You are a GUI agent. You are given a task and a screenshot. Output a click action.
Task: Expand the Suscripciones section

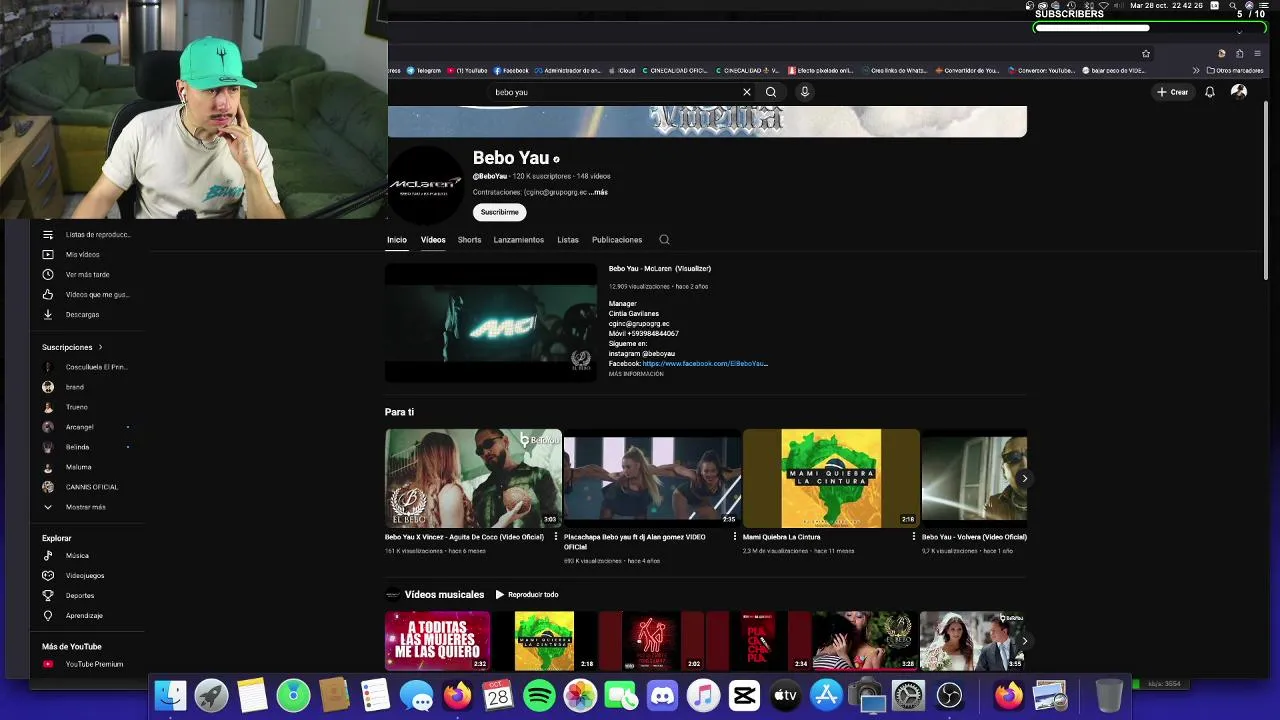72,347
